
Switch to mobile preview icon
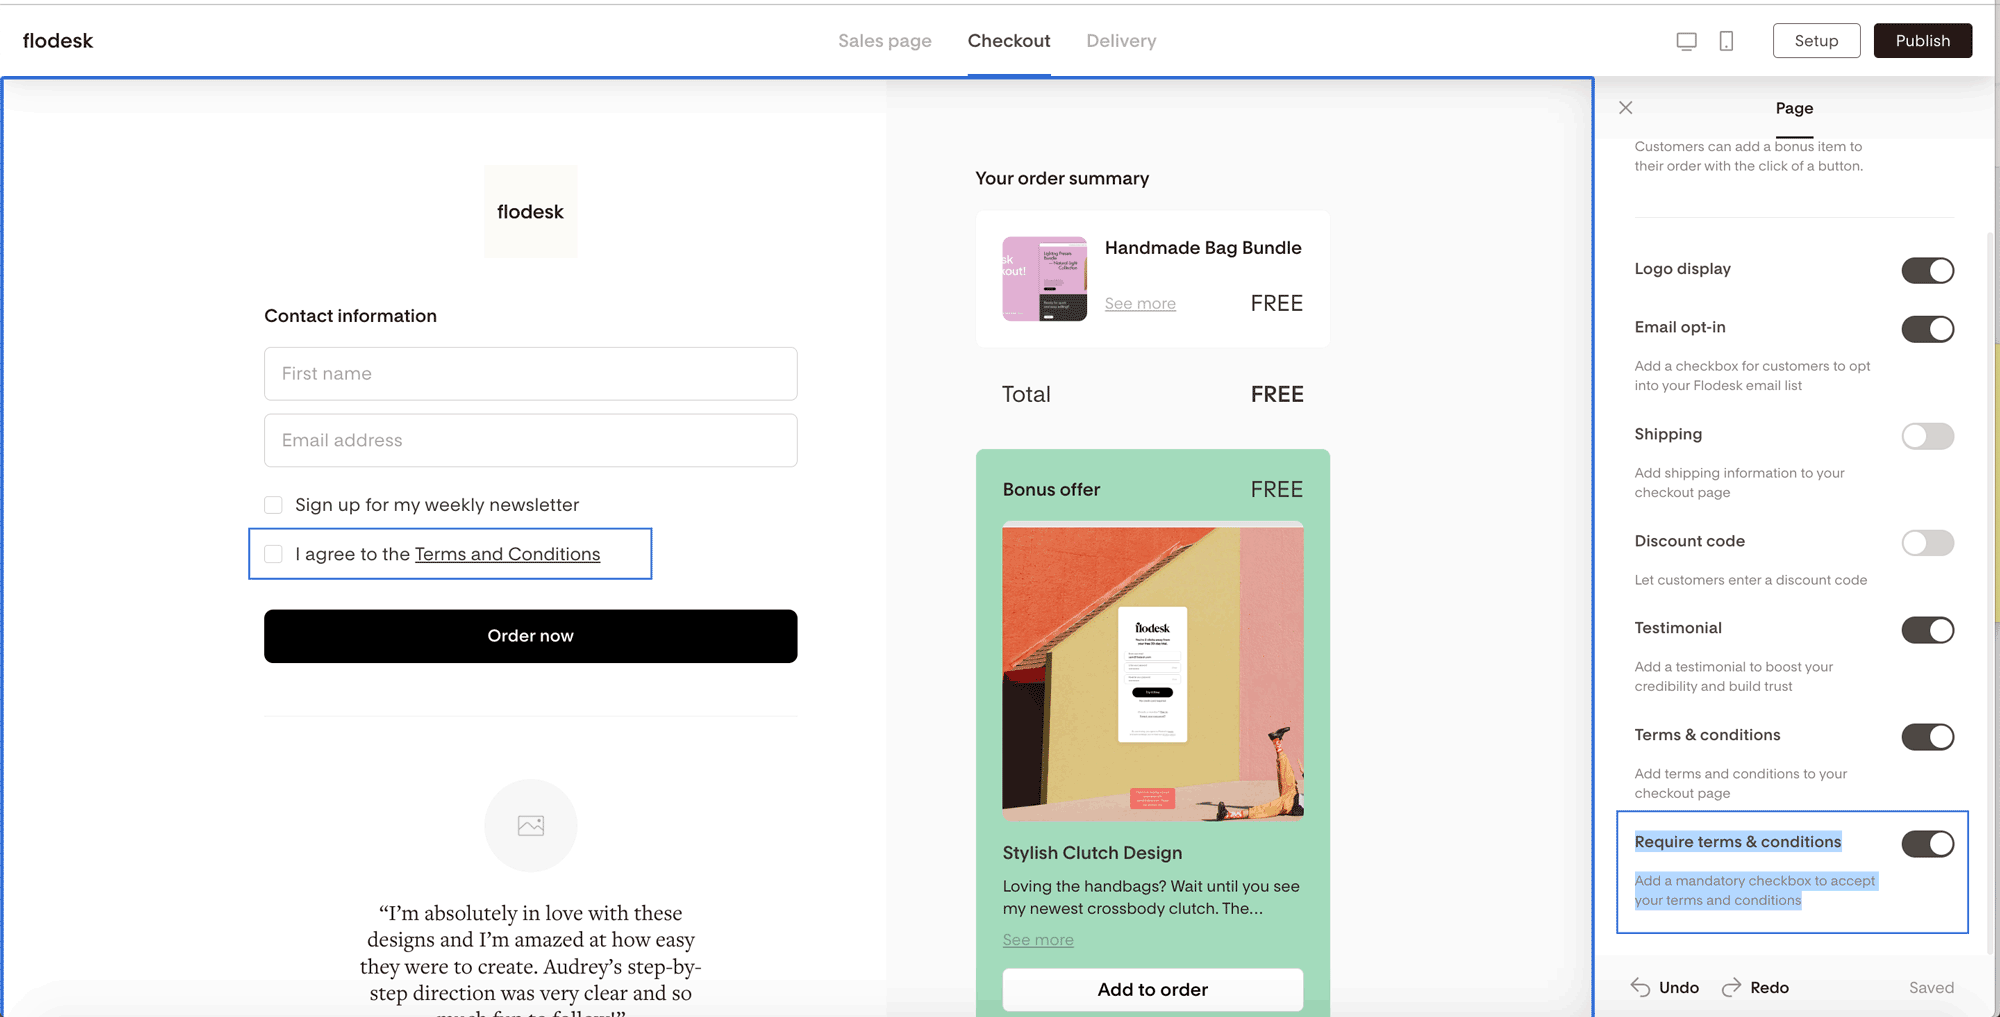(1726, 41)
